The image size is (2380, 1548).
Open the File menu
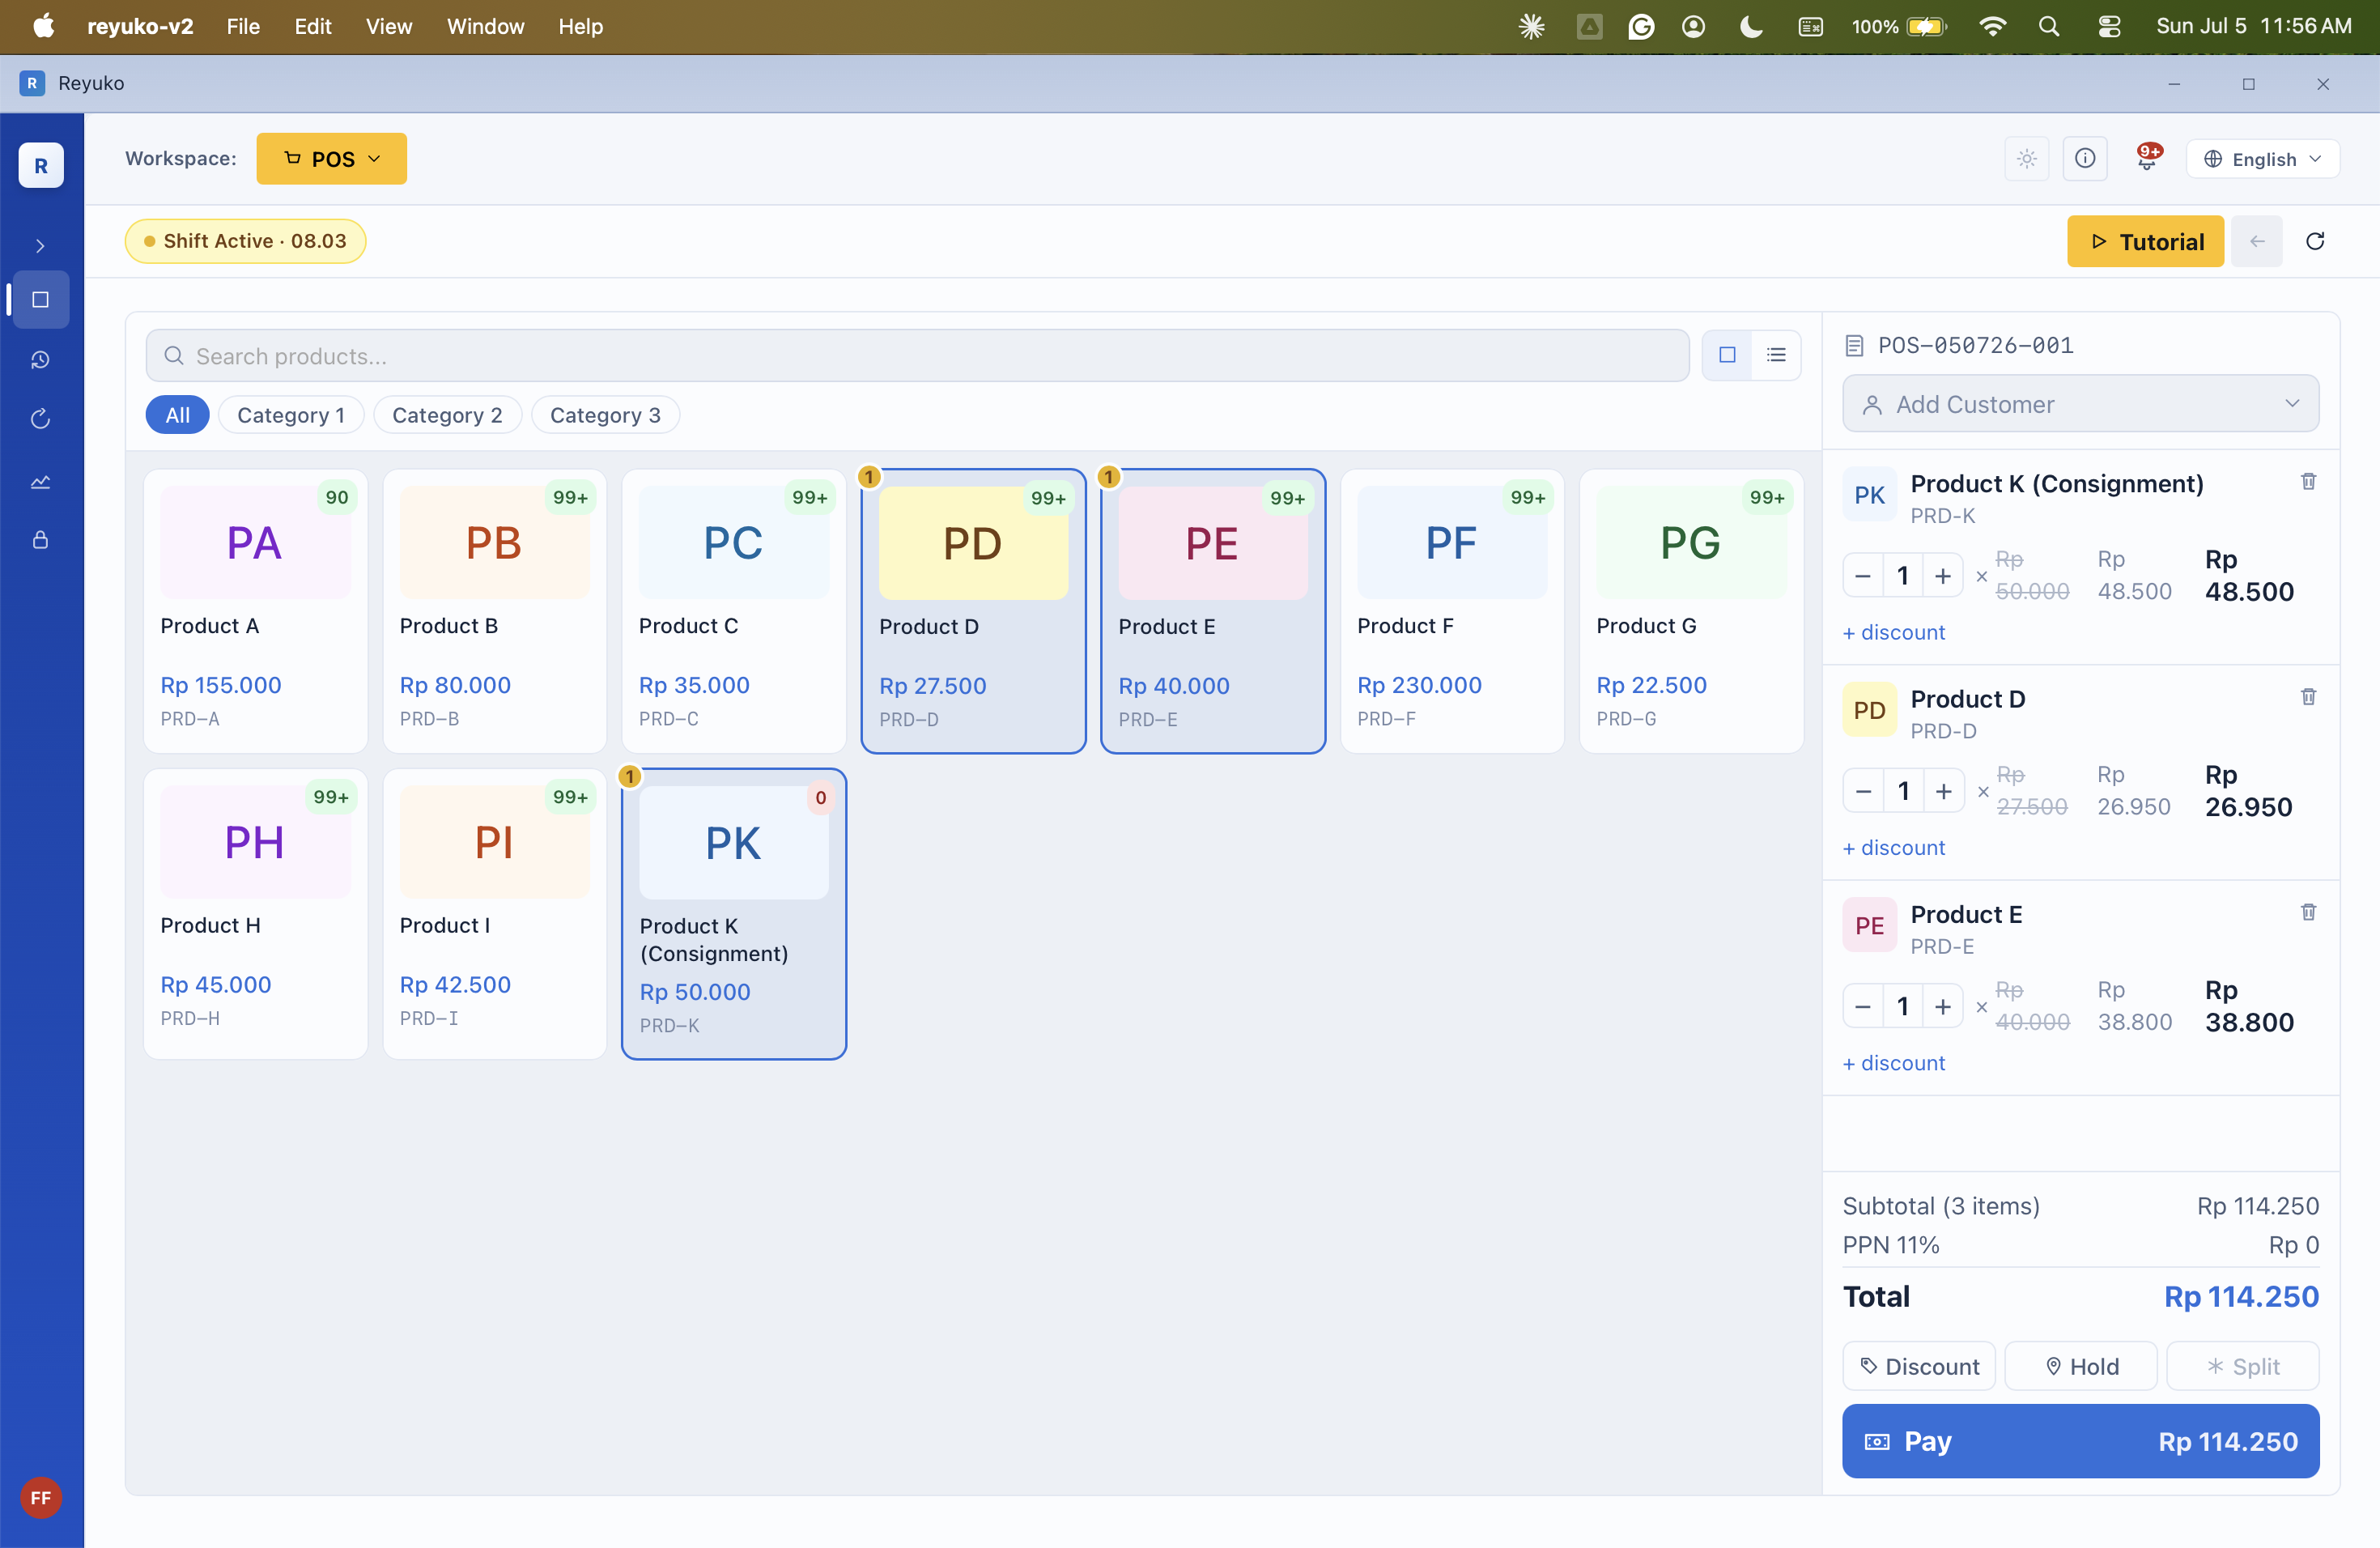pos(243,27)
